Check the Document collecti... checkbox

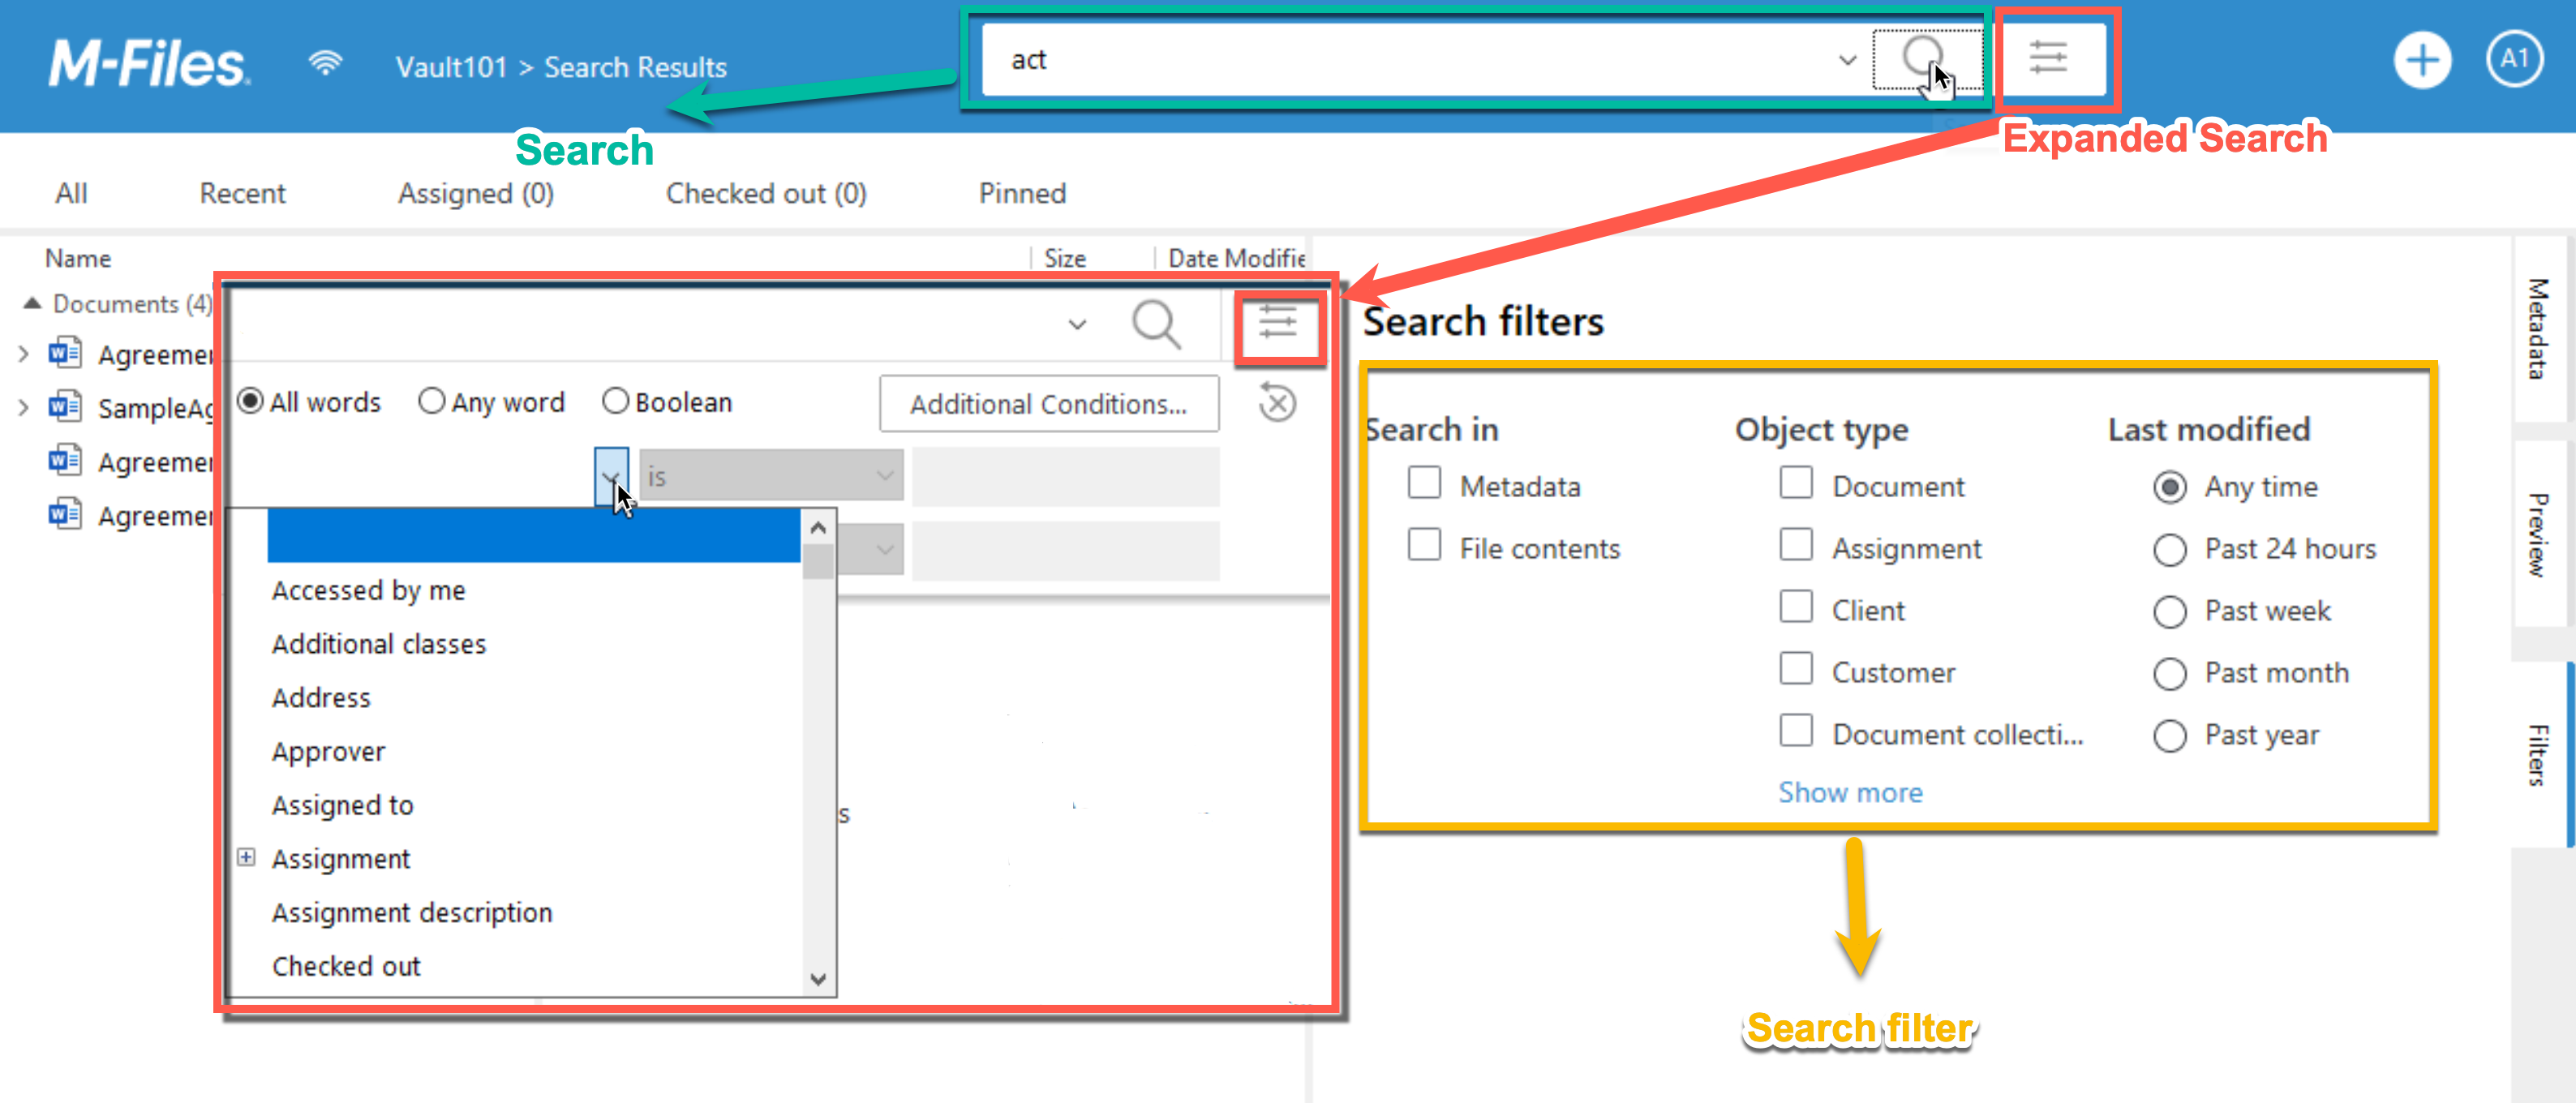click(1796, 731)
